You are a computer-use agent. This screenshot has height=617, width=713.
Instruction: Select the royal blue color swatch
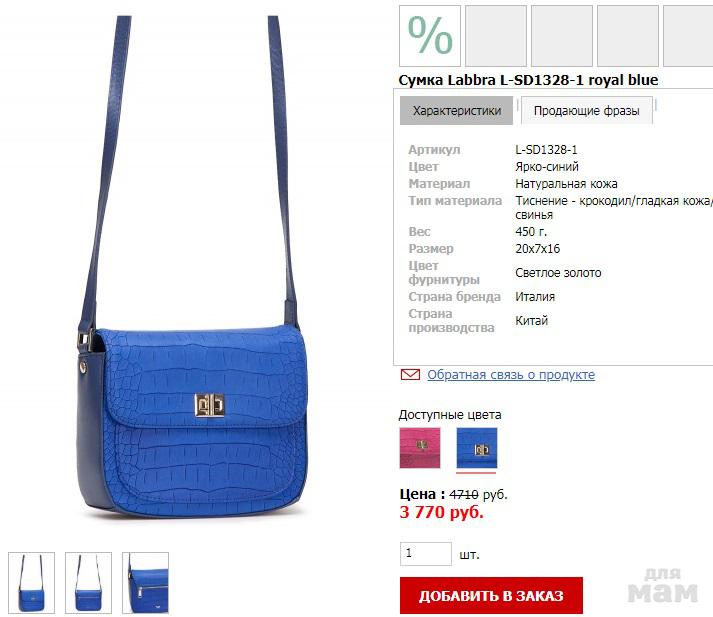[477, 448]
